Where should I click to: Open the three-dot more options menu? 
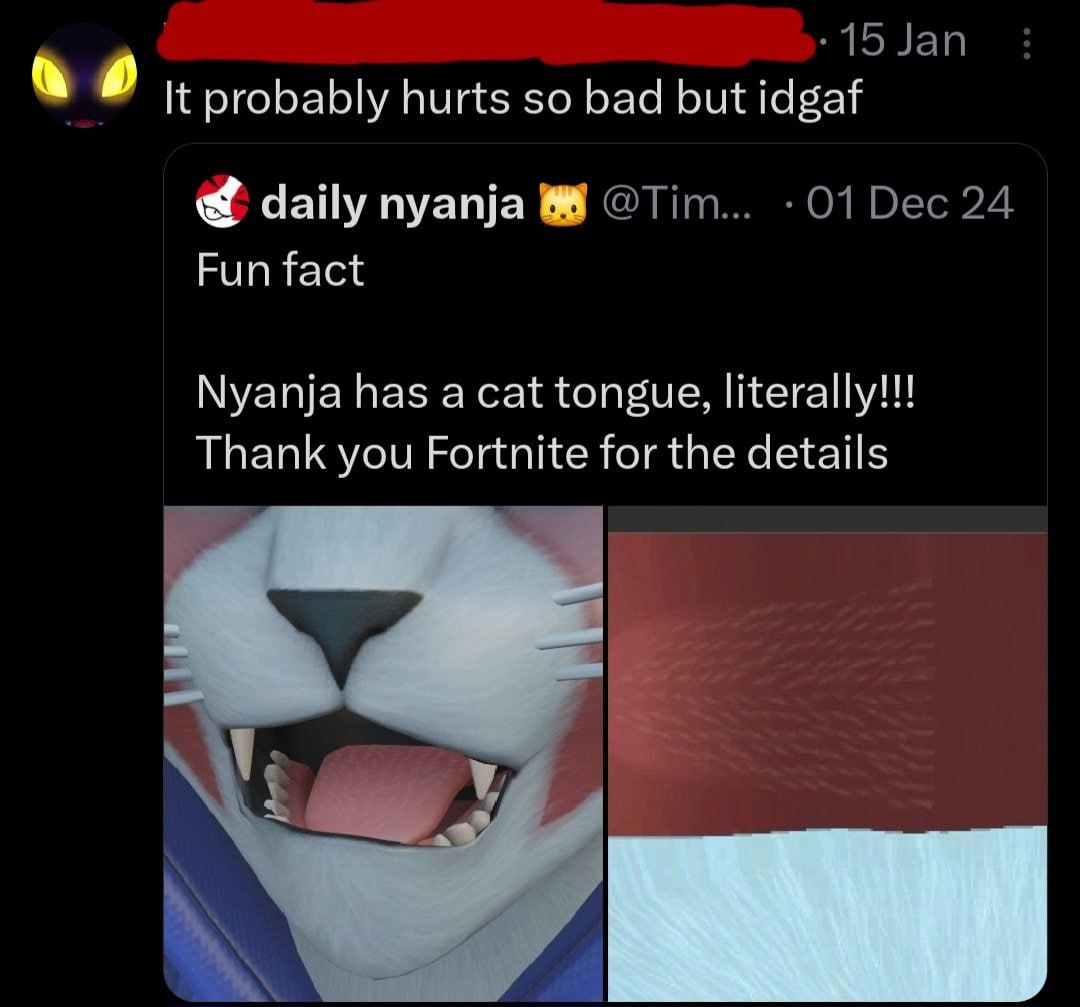[1026, 43]
